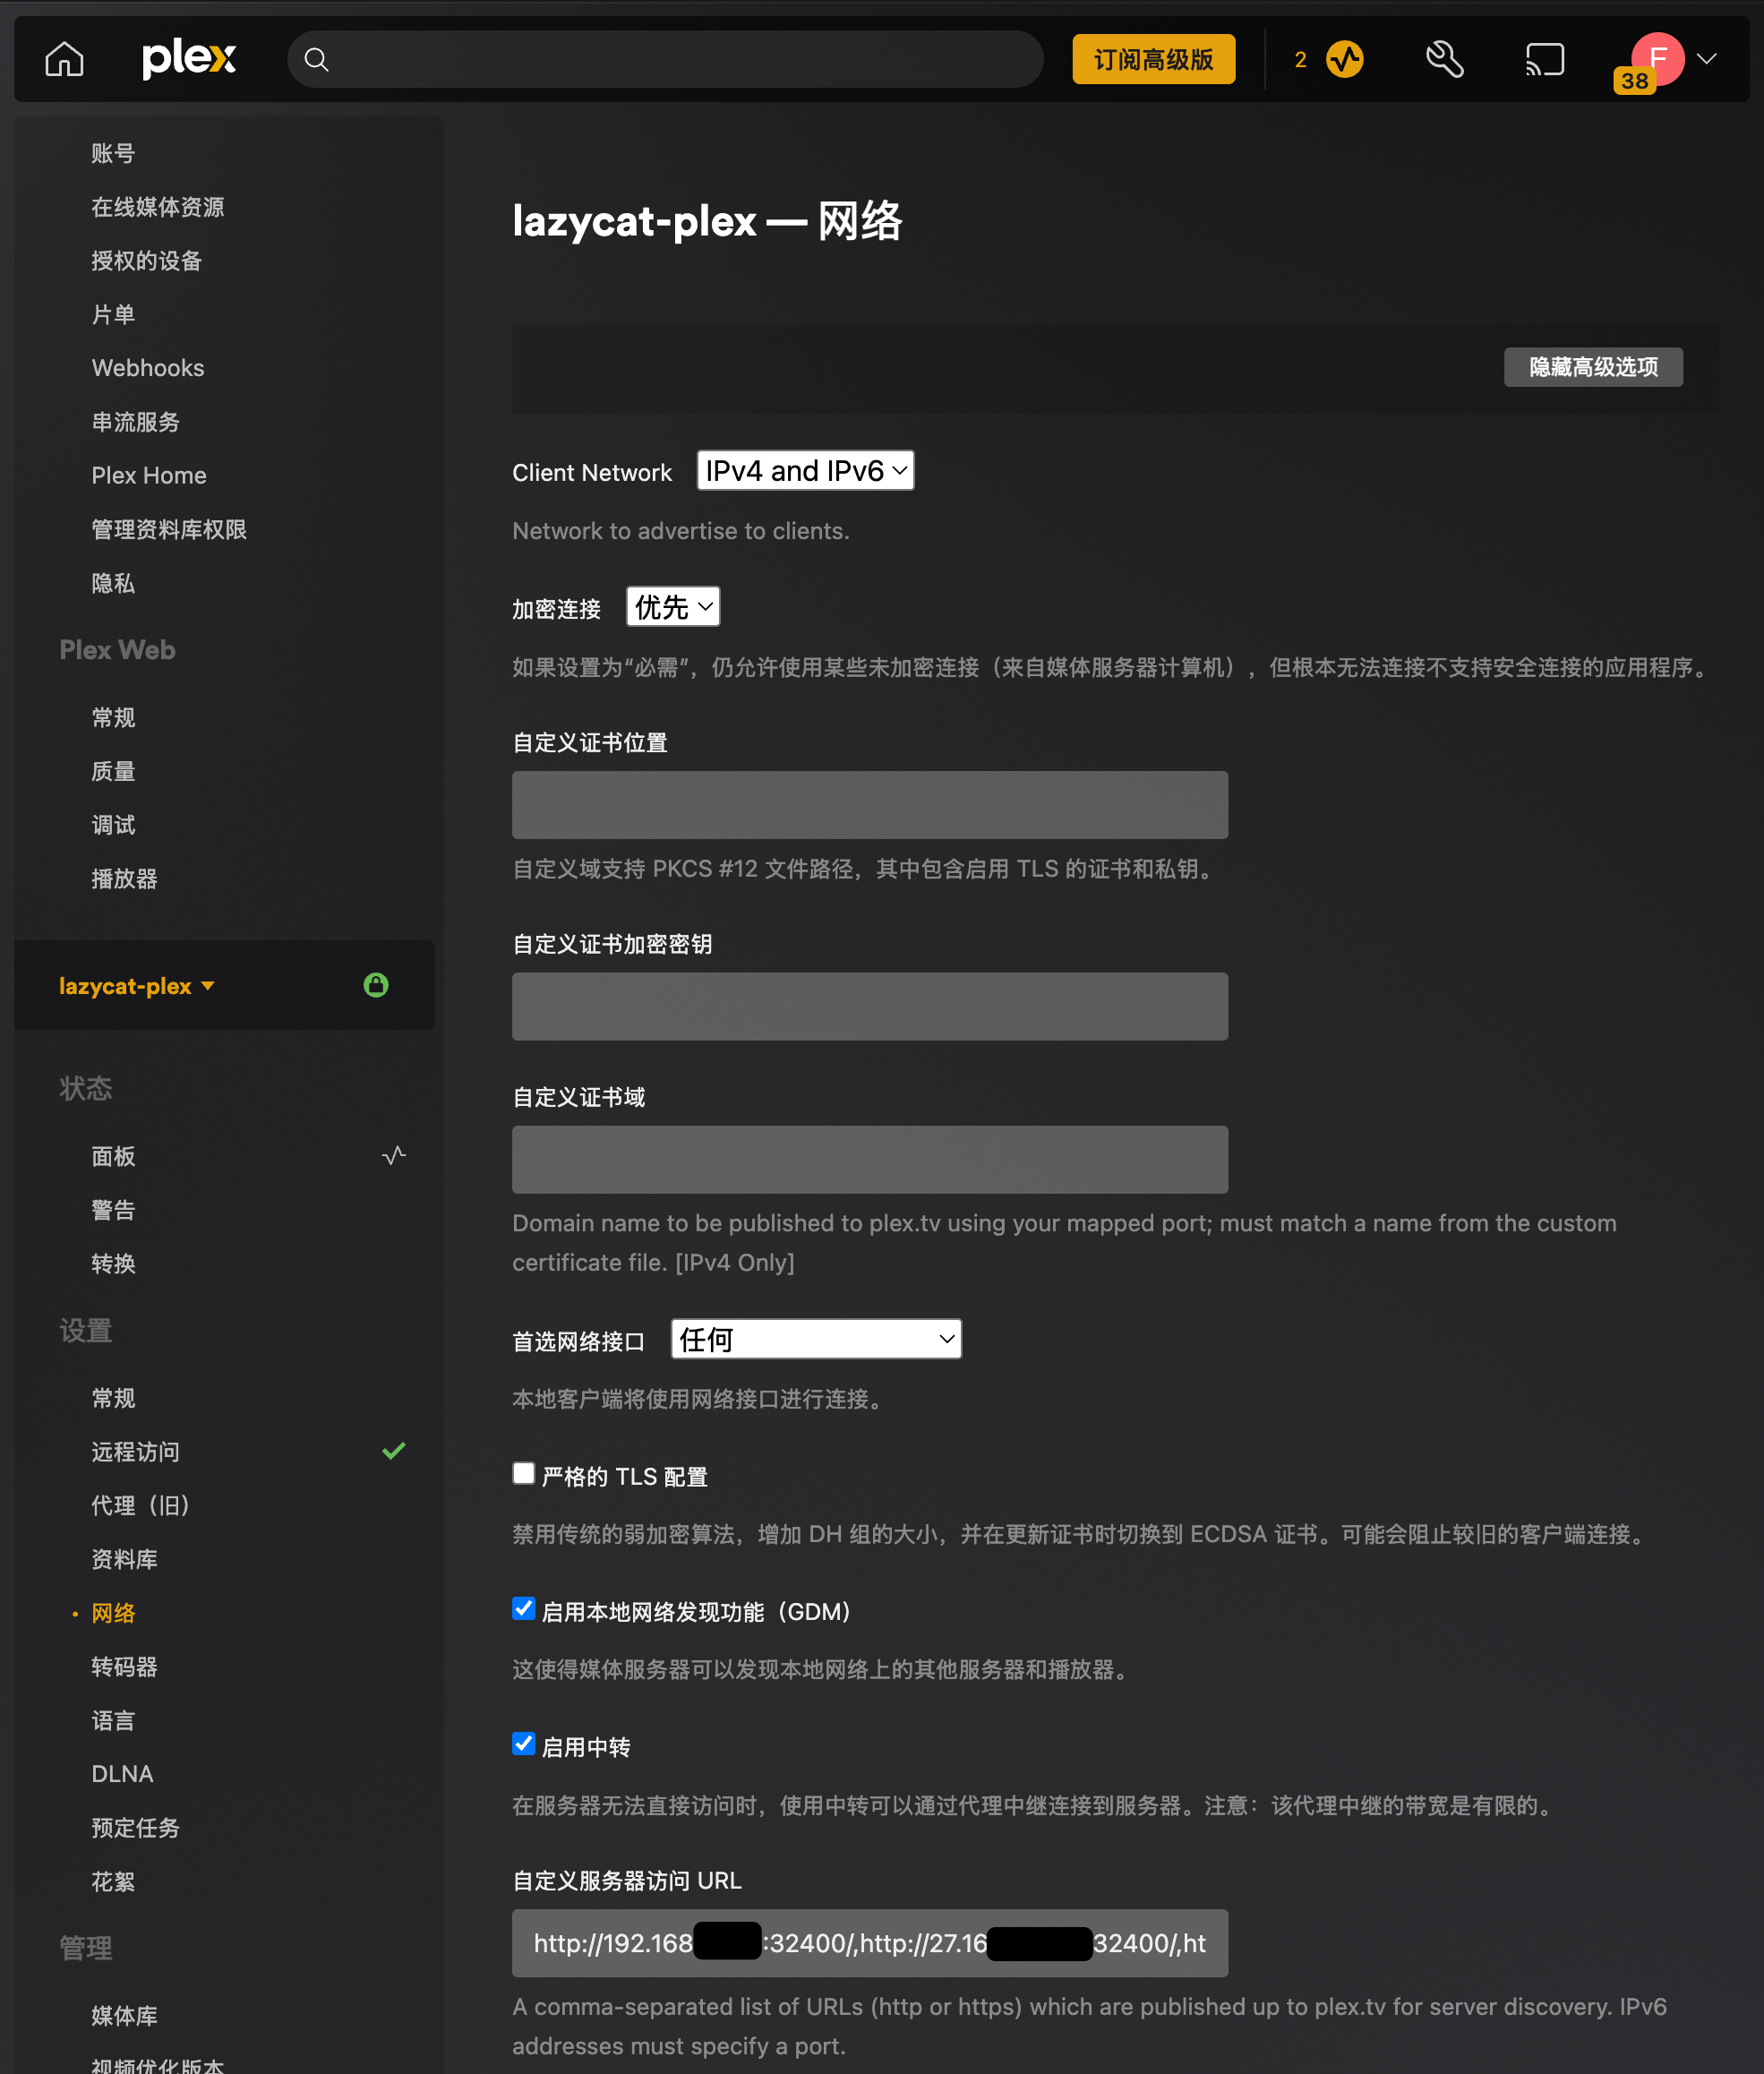1764x2074 pixels.
Task: Open settings via the wrench icon
Action: pyautogui.click(x=1444, y=59)
